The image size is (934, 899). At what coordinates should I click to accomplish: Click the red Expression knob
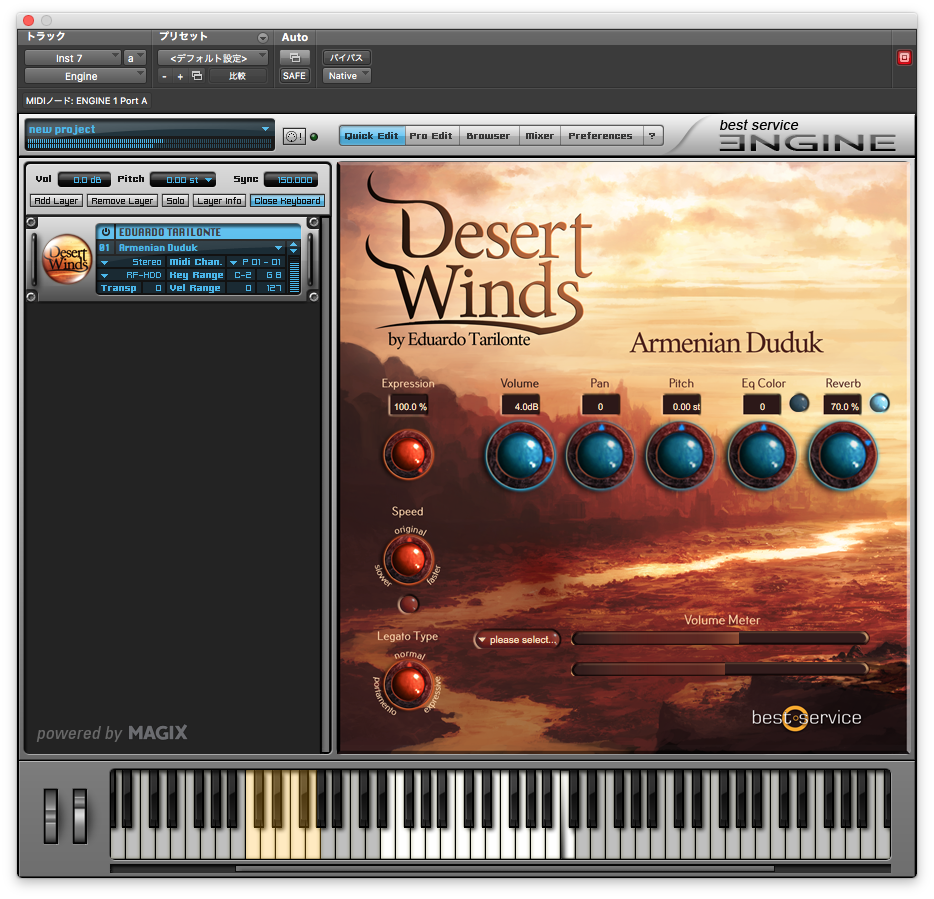point(408,455)
